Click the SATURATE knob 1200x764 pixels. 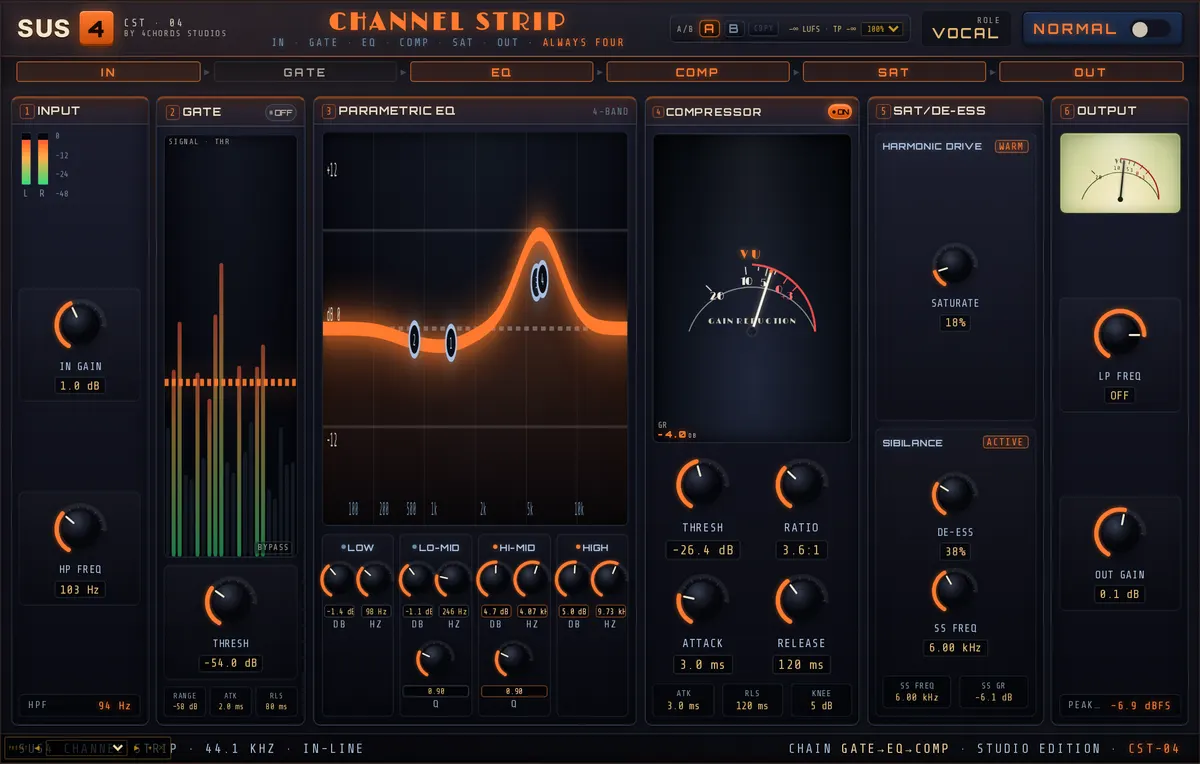coord(954,265)
